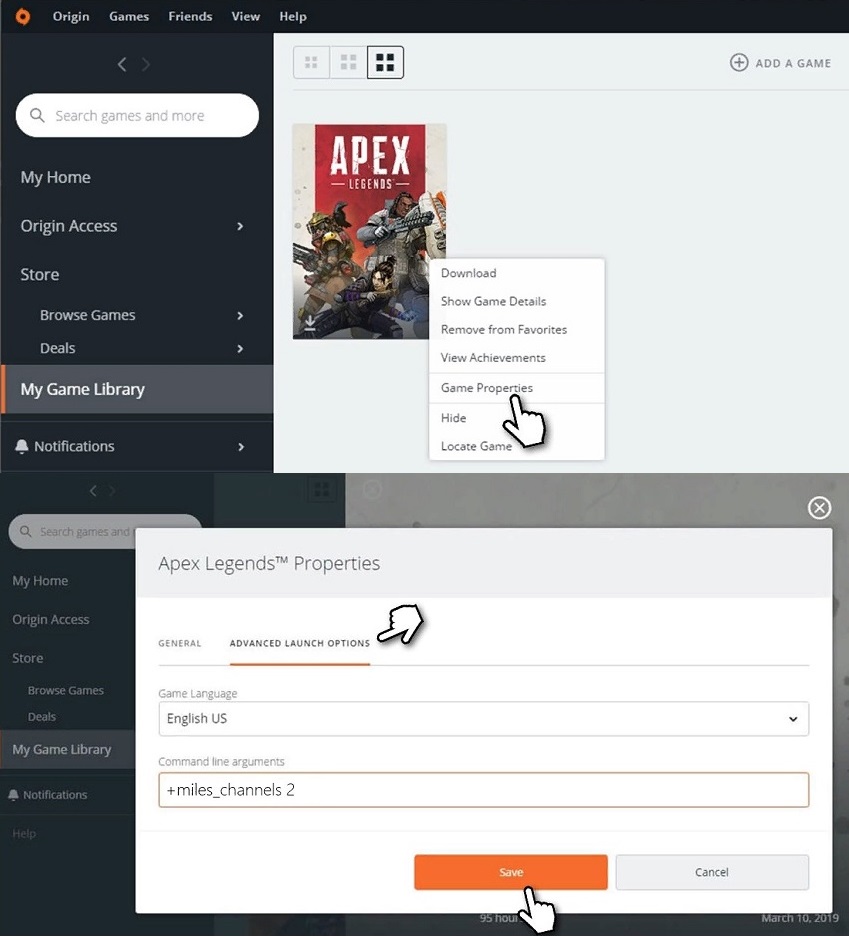Screen dimensions: 849x937
Task: Open Origin Access in lower sidebar
Action: coord(51,619)
